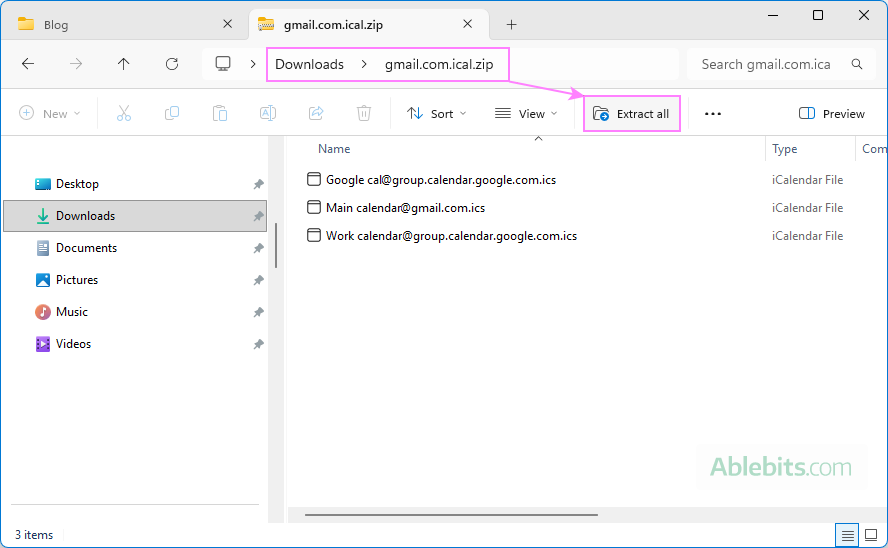This screenshot has width=888, height=548.
Task: Click the pin icon beside Downloads
Action: tap(258, 216)
